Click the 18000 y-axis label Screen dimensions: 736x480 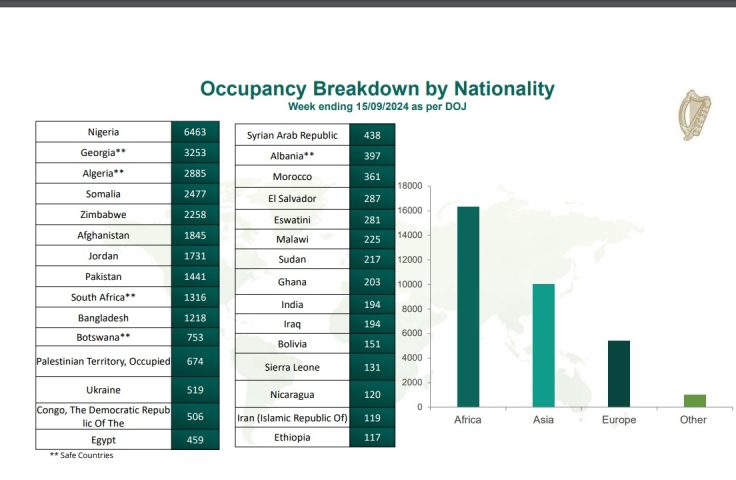click(x=411, y=186)
